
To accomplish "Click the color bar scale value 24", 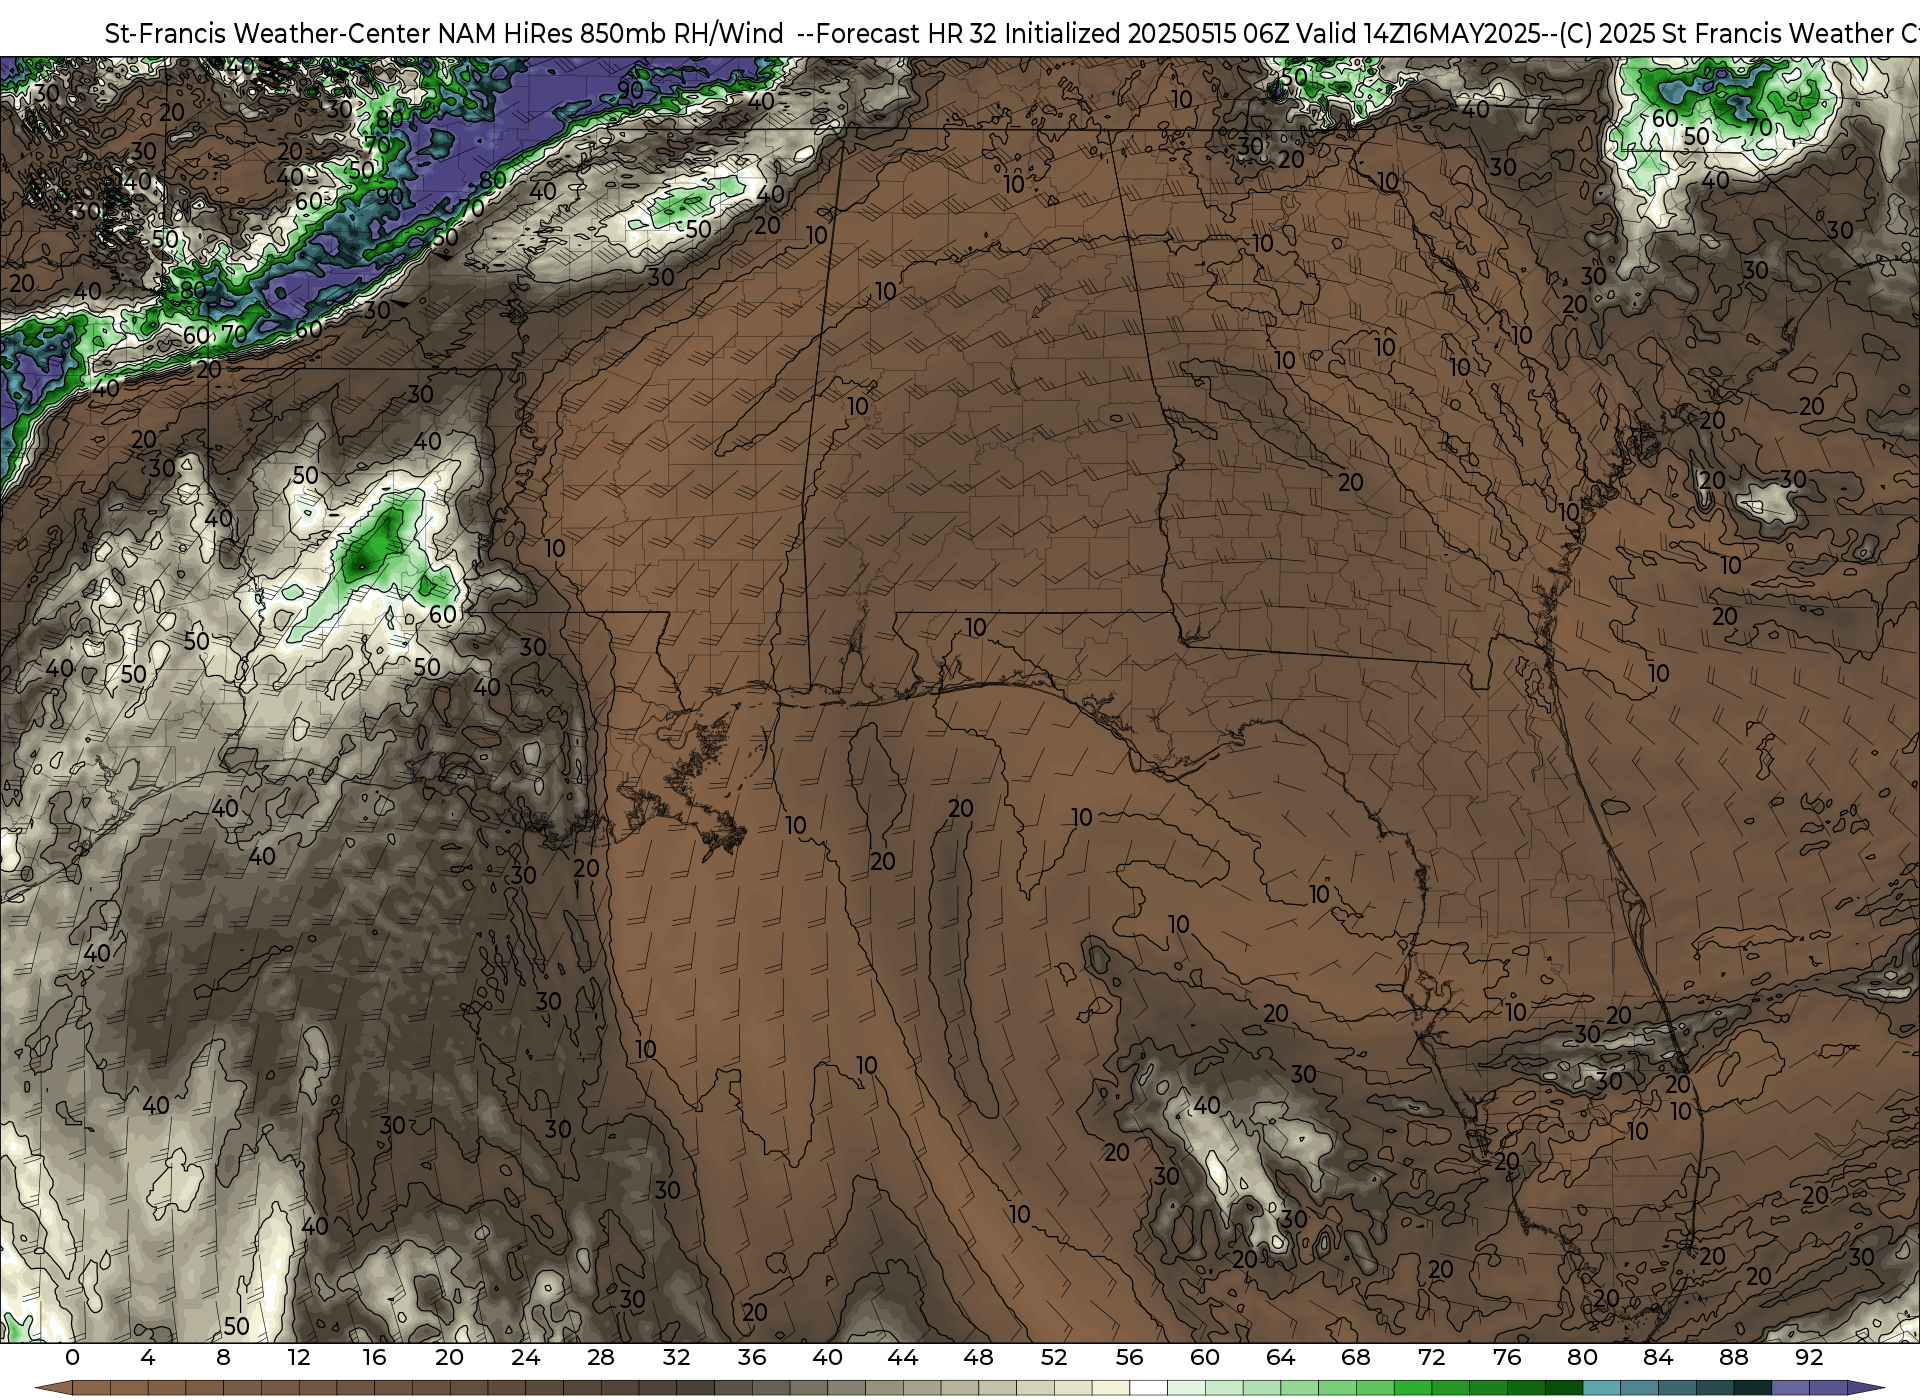I will pyautogui.click(x=525, y=1357).
